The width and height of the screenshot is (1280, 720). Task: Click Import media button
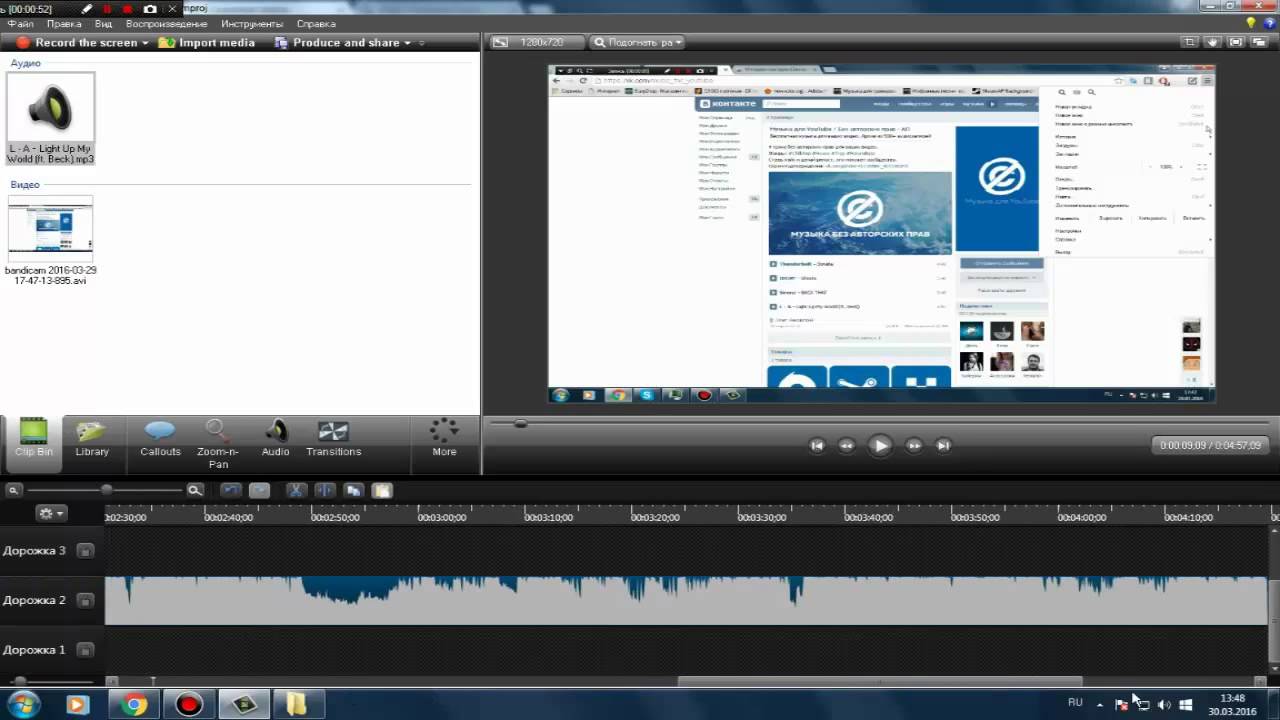[x=207, y=43]
